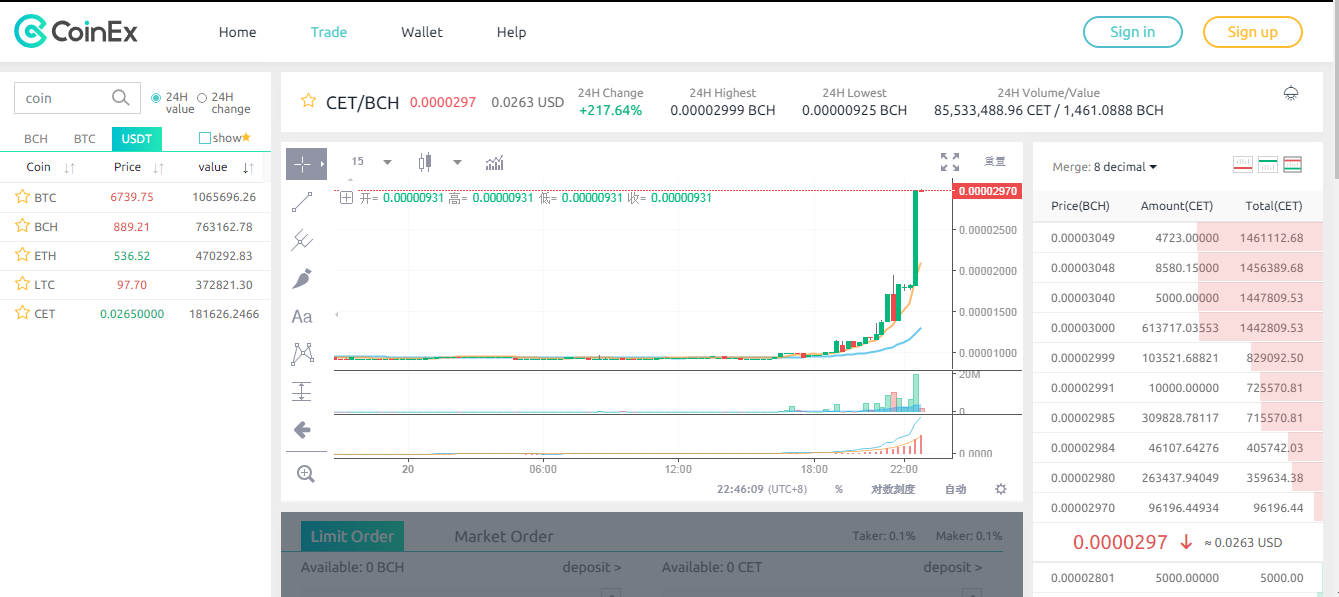Click the 0.00002801 buy order price

coord(1082,577)
